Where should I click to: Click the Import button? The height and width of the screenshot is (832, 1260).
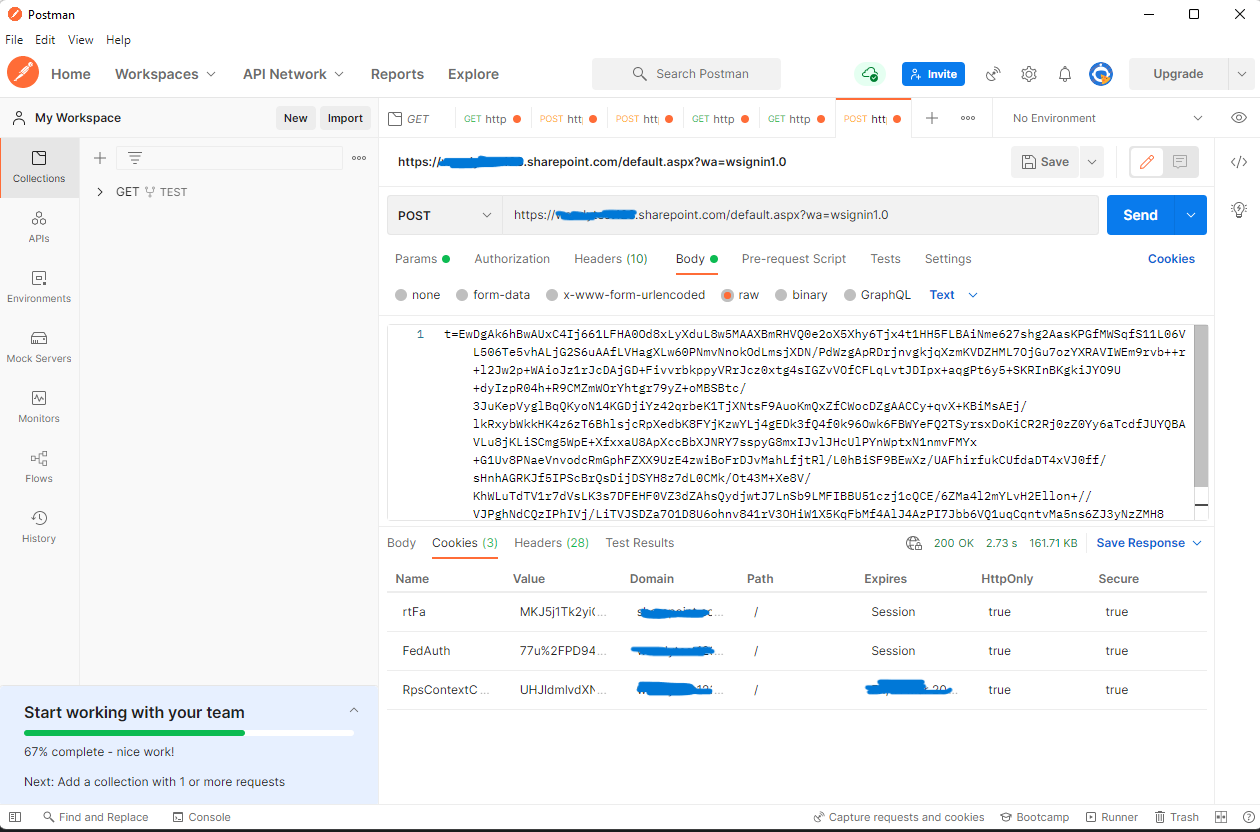345,118
